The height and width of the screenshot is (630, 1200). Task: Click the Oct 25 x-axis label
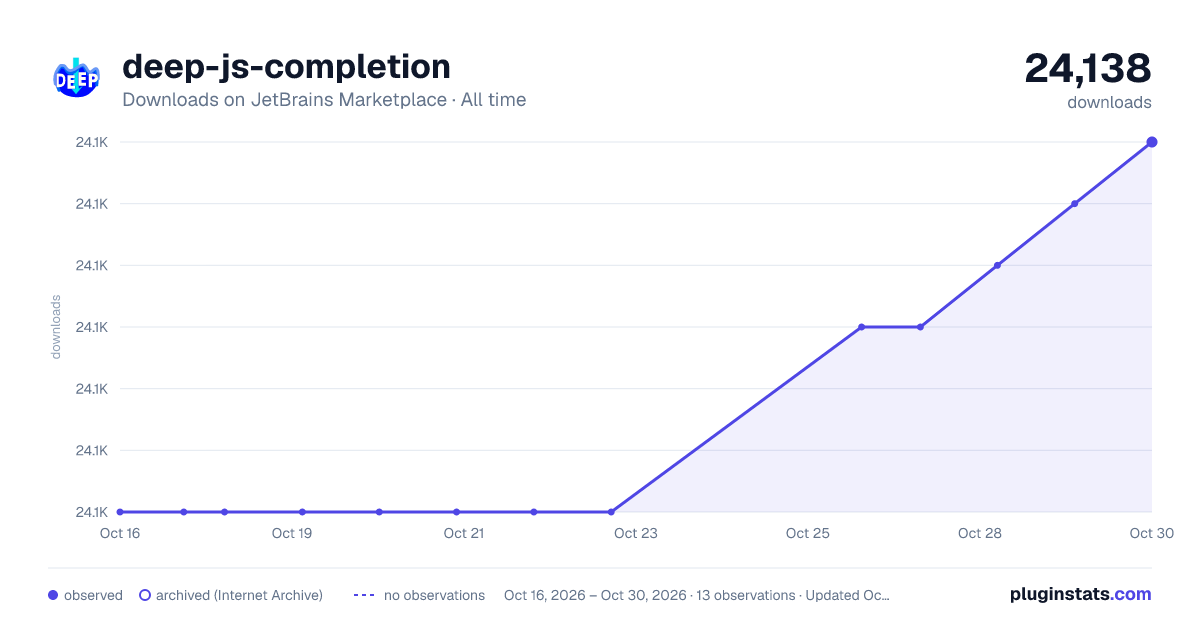808,533
